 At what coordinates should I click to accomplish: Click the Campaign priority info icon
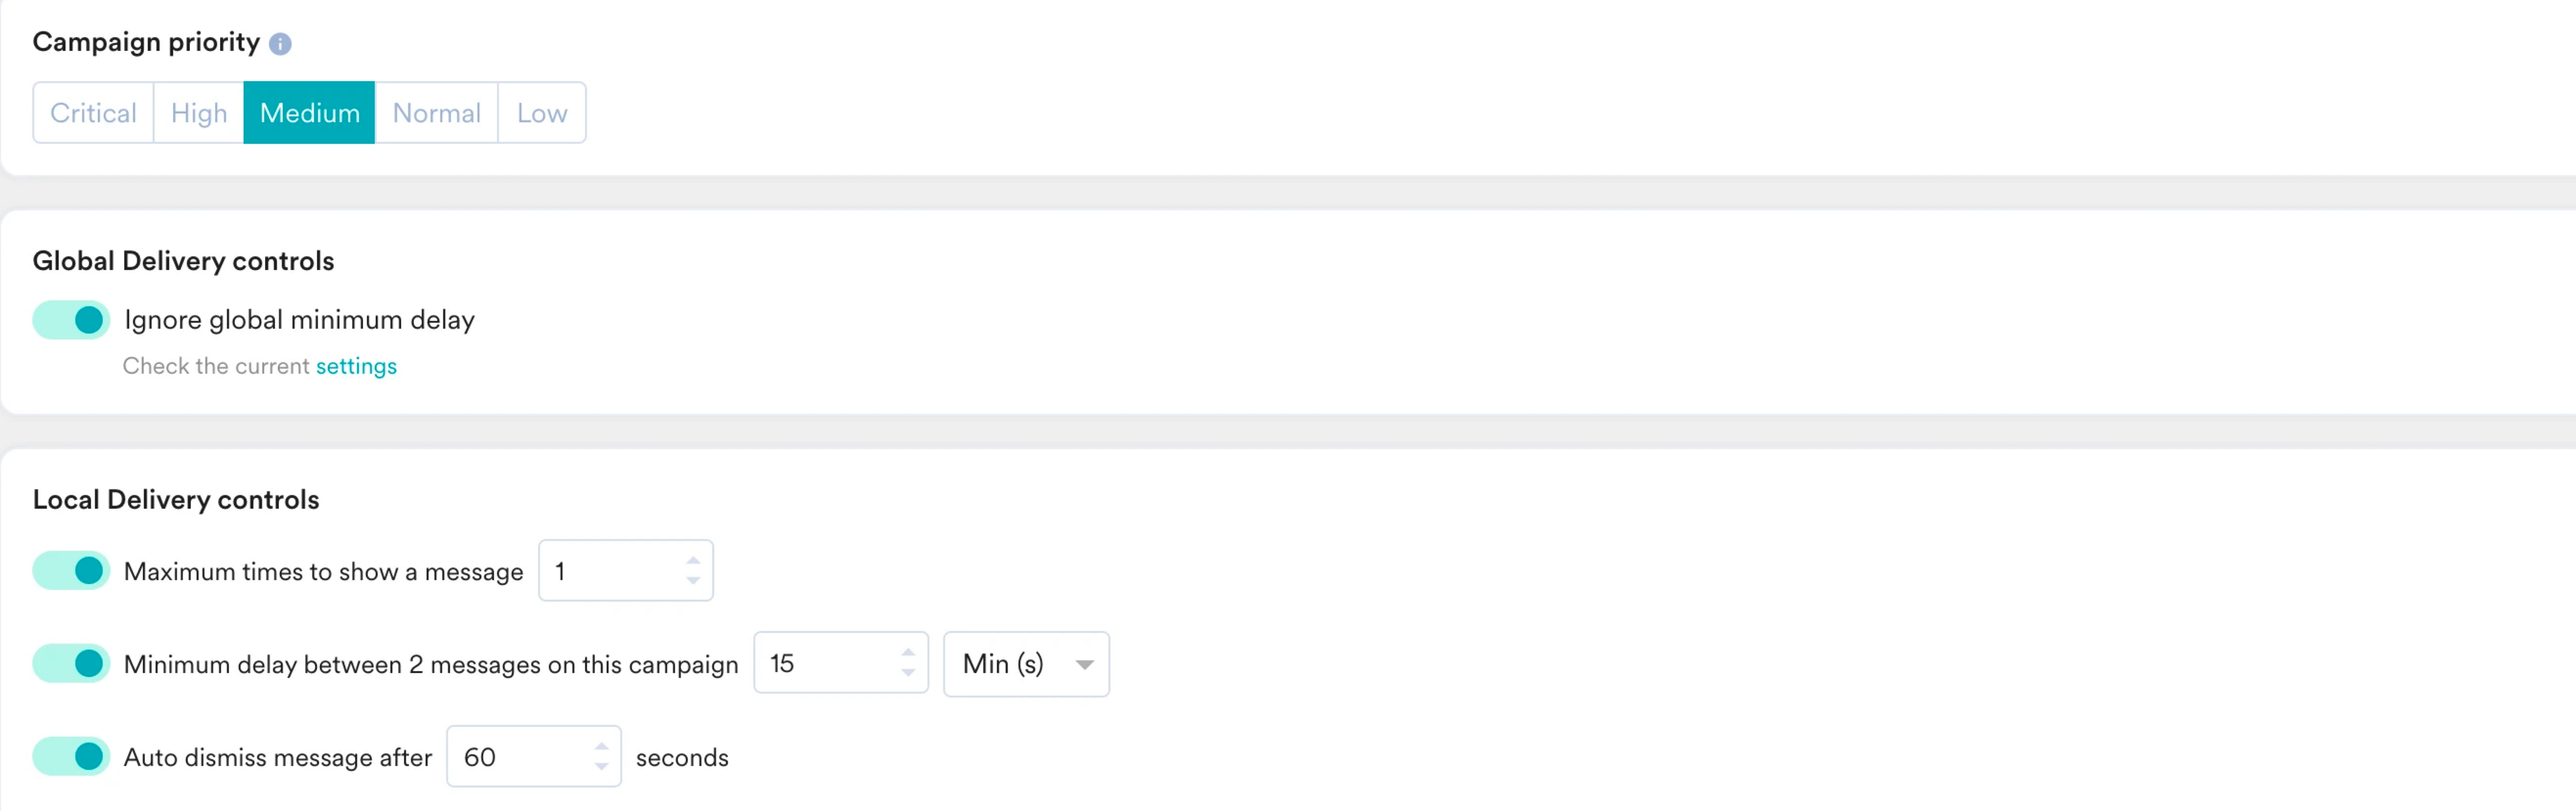click(x=280, y=44)
